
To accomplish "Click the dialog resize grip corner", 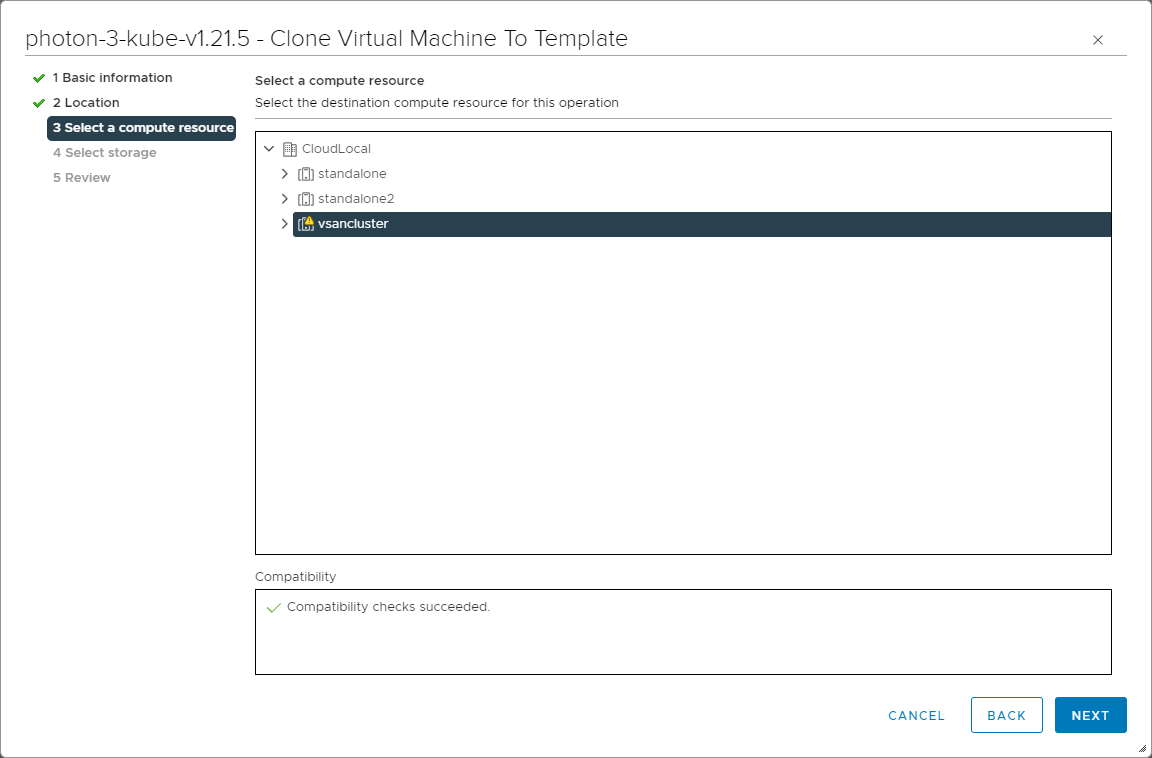I will 1142,748.
